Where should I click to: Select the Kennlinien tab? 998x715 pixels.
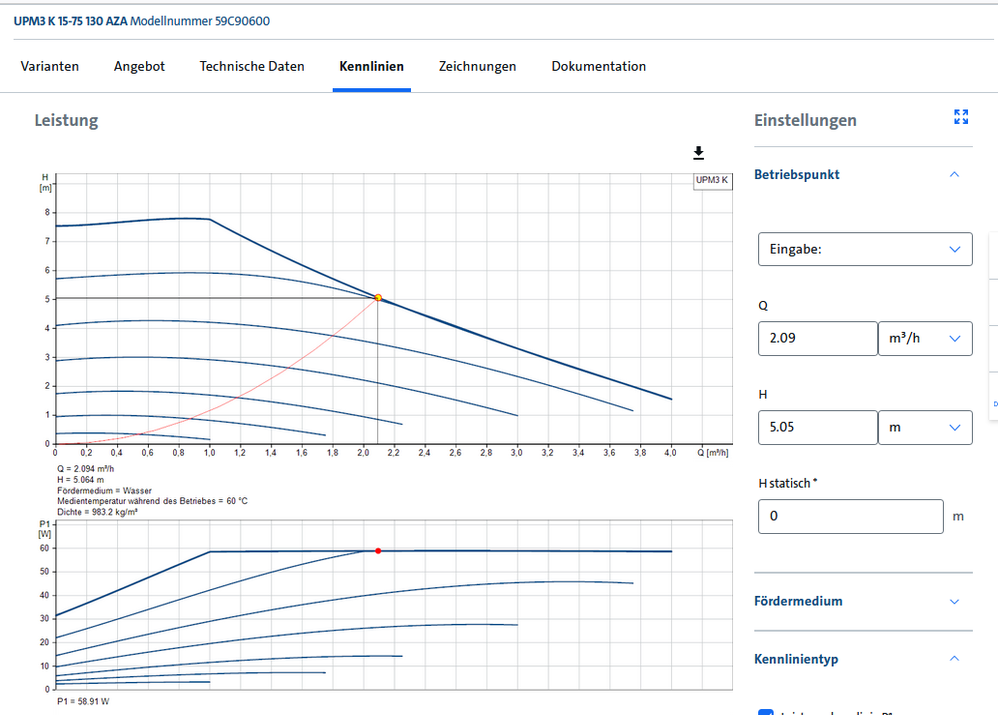(x=371, y=66)
